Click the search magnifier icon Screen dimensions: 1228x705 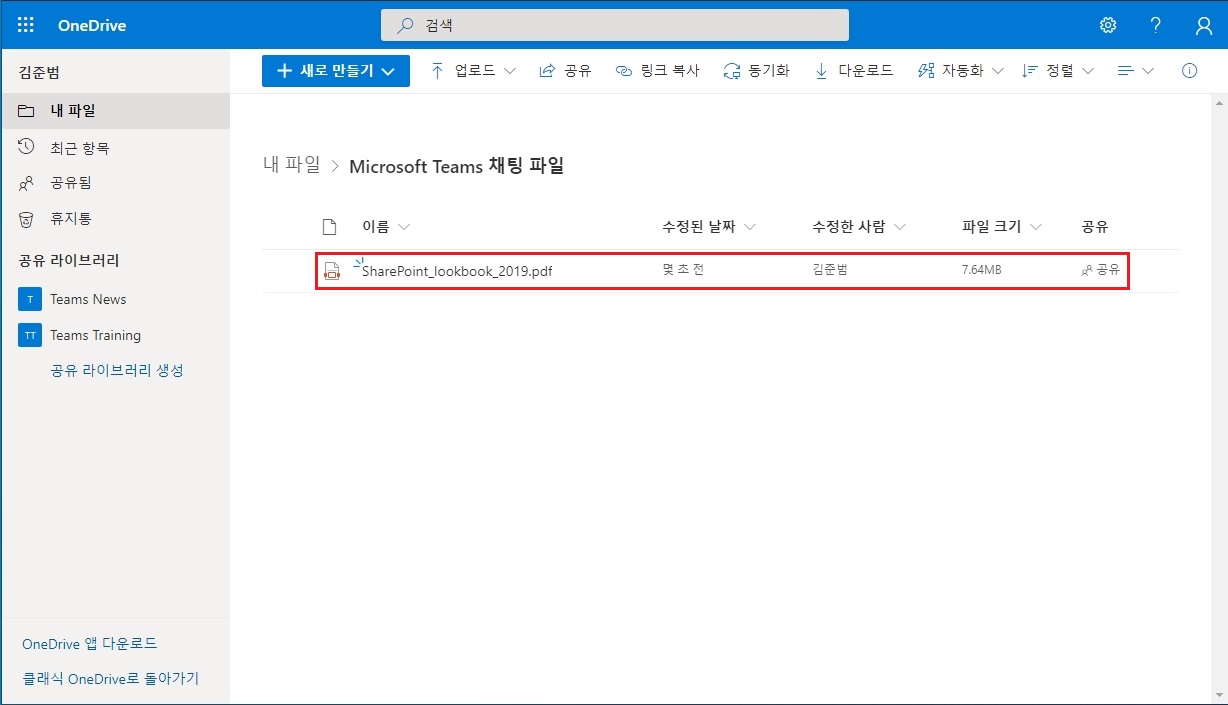pos(405,25)
